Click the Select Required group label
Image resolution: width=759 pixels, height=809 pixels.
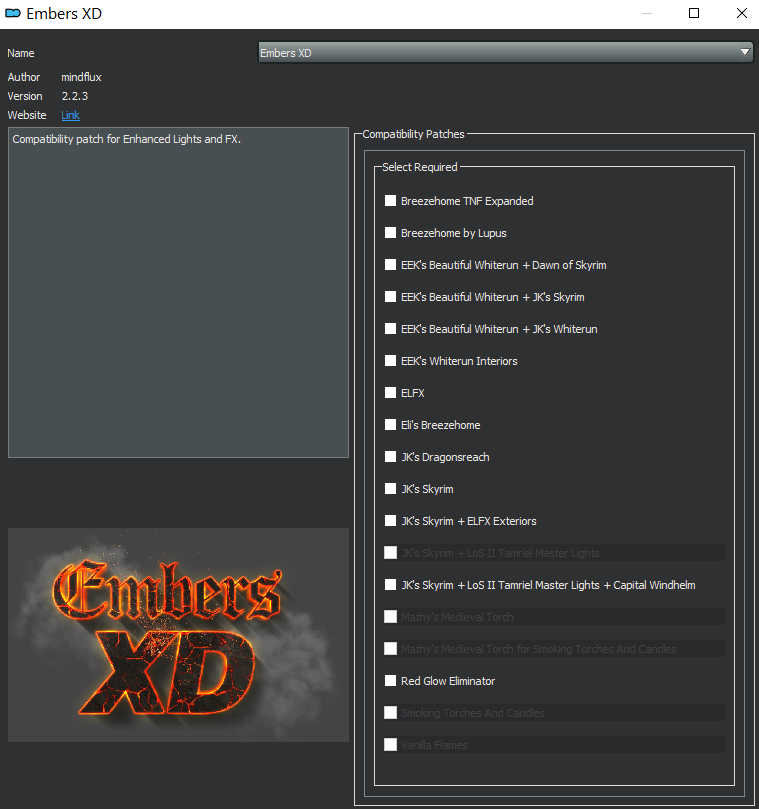pyautogui.click(x=419, y=167)
